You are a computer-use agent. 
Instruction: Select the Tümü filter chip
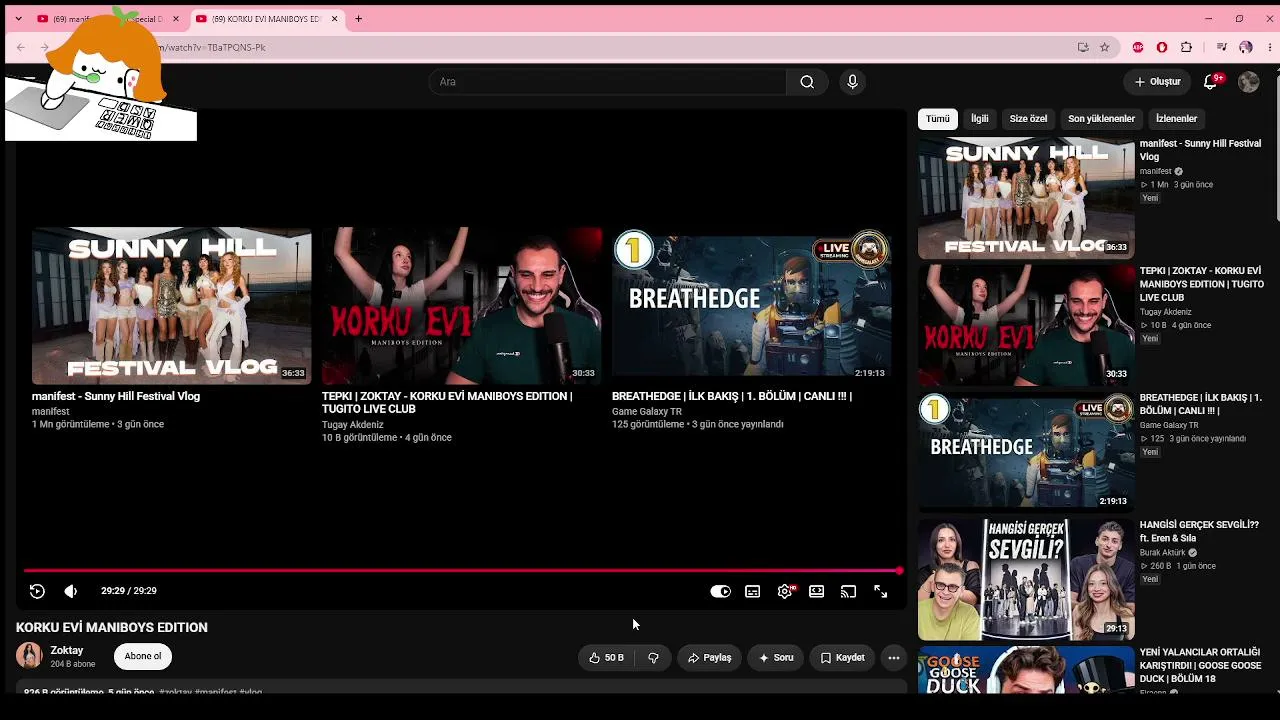[938, 119]
